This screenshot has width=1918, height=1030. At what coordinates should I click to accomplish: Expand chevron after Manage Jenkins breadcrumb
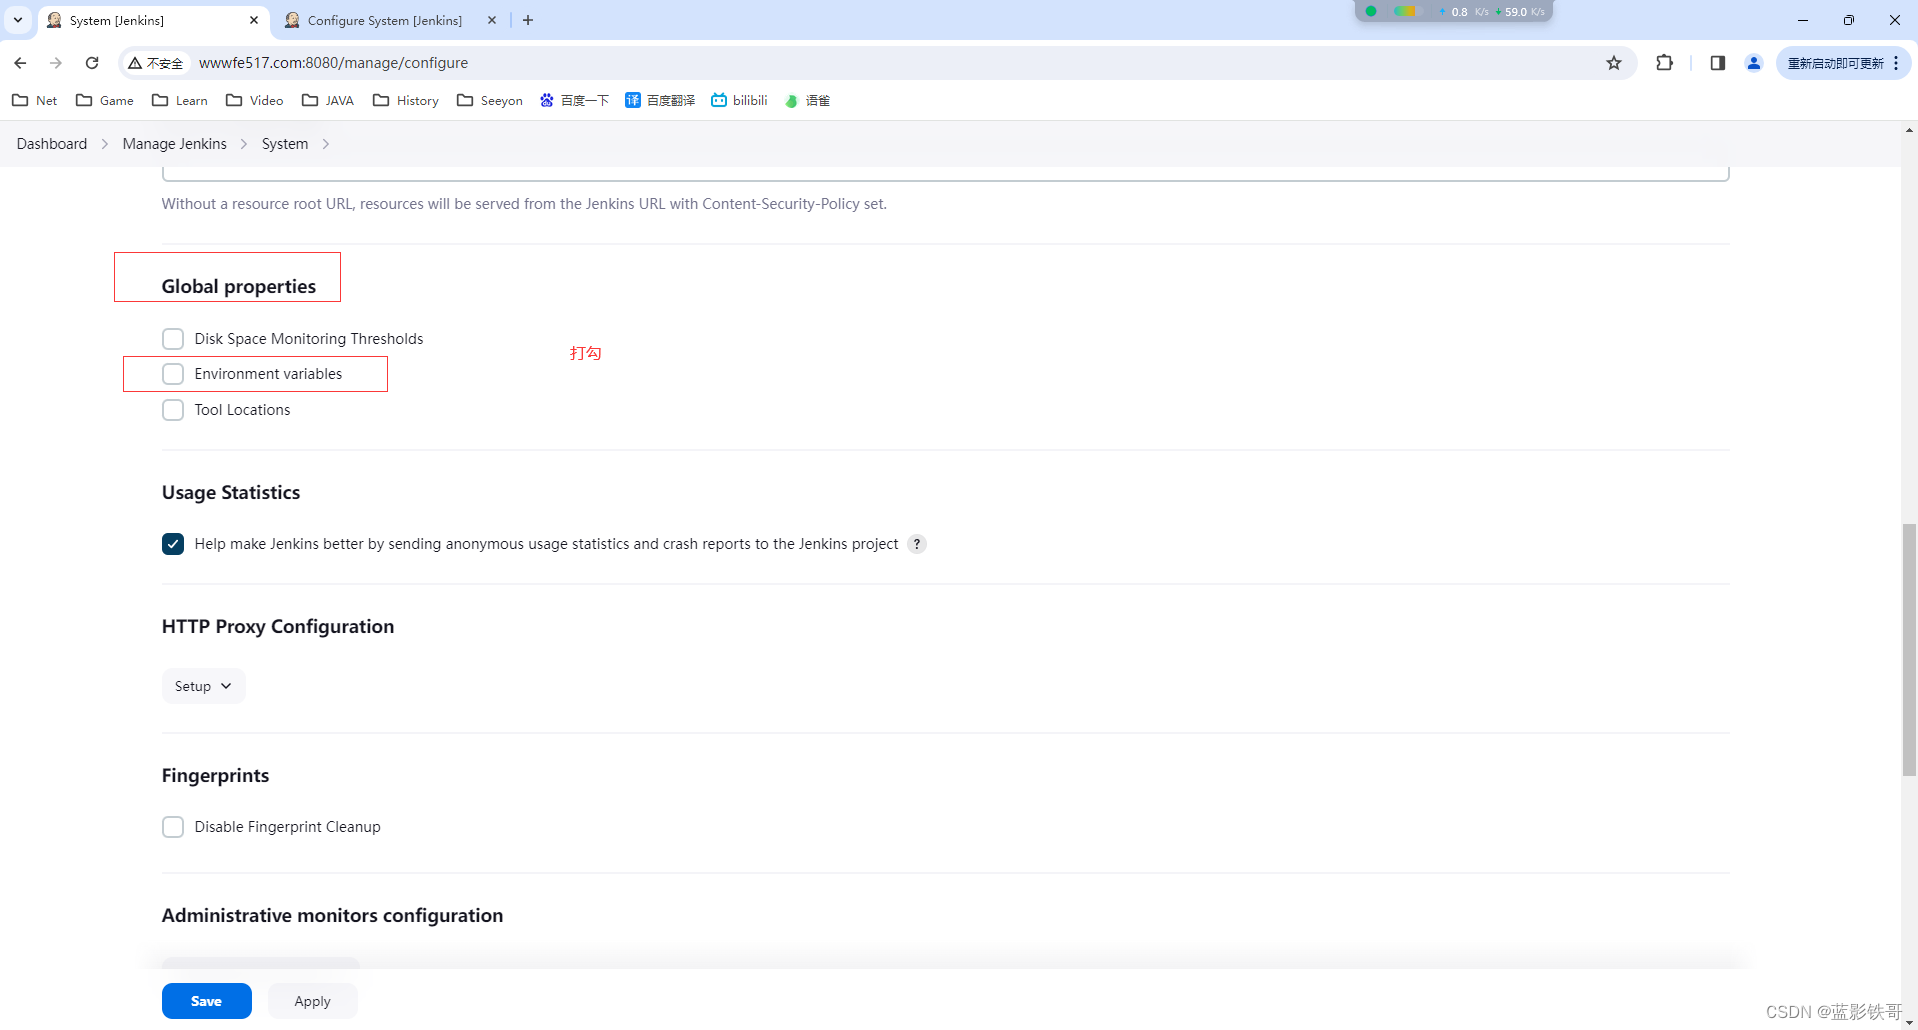pos(244,144)
